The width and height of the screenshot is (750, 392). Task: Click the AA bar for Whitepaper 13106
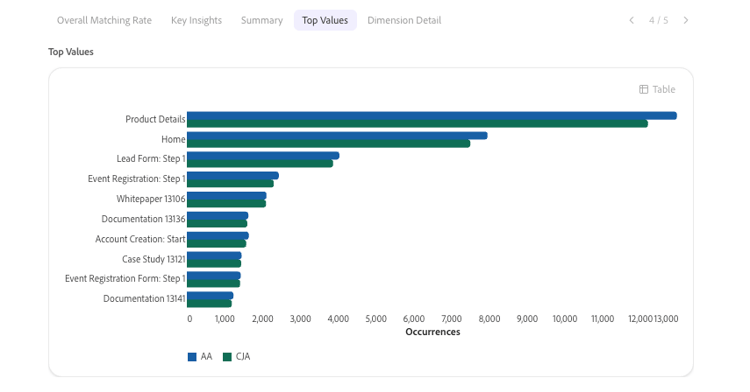click(227, 196)
